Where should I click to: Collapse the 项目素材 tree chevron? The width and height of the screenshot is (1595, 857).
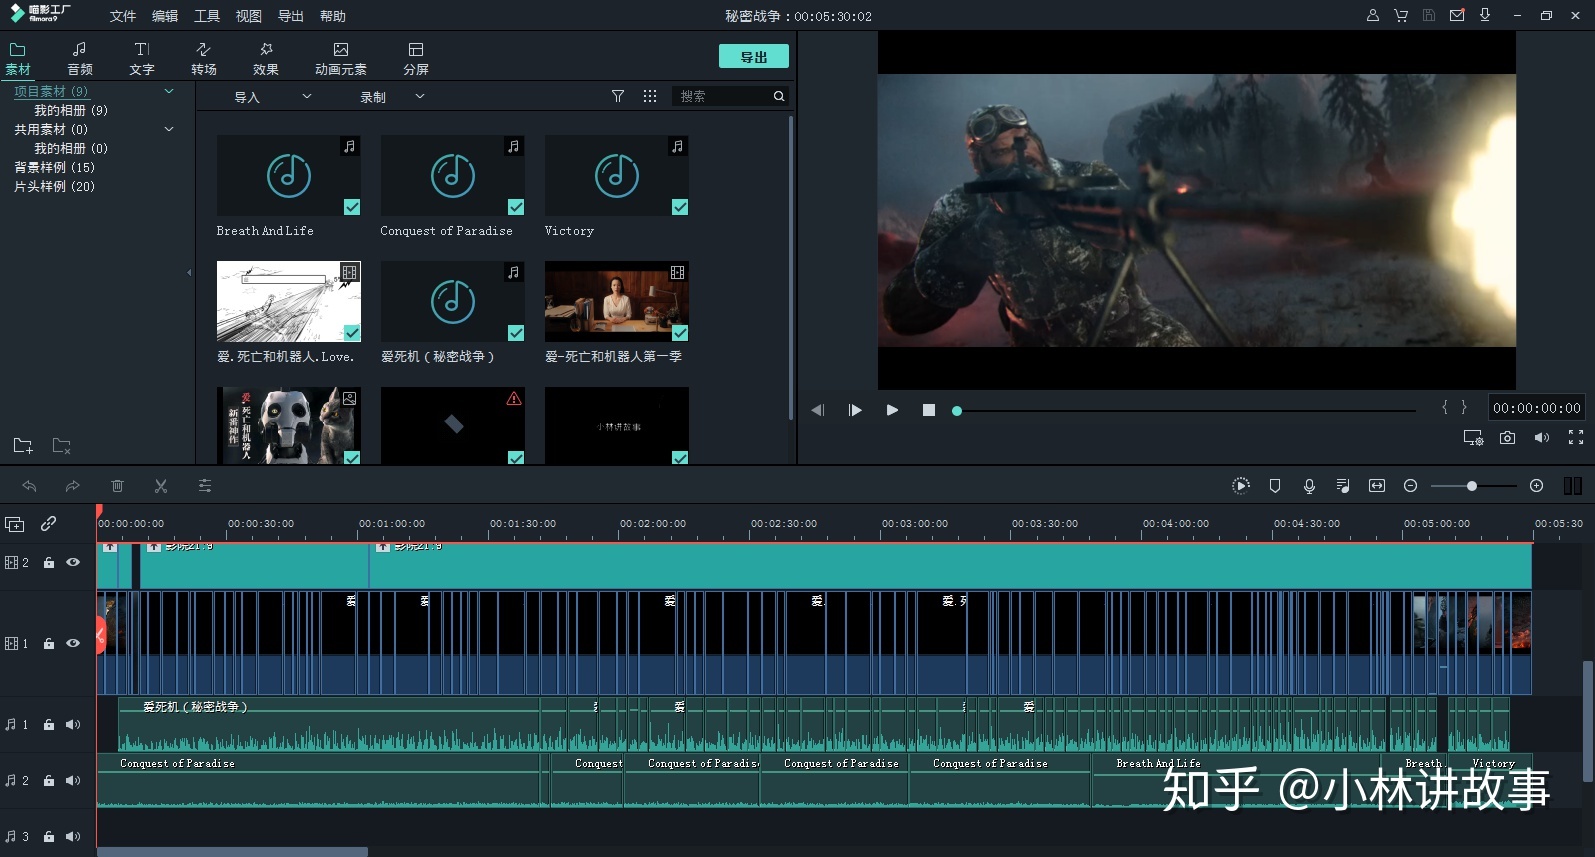[x=169, y=91]
